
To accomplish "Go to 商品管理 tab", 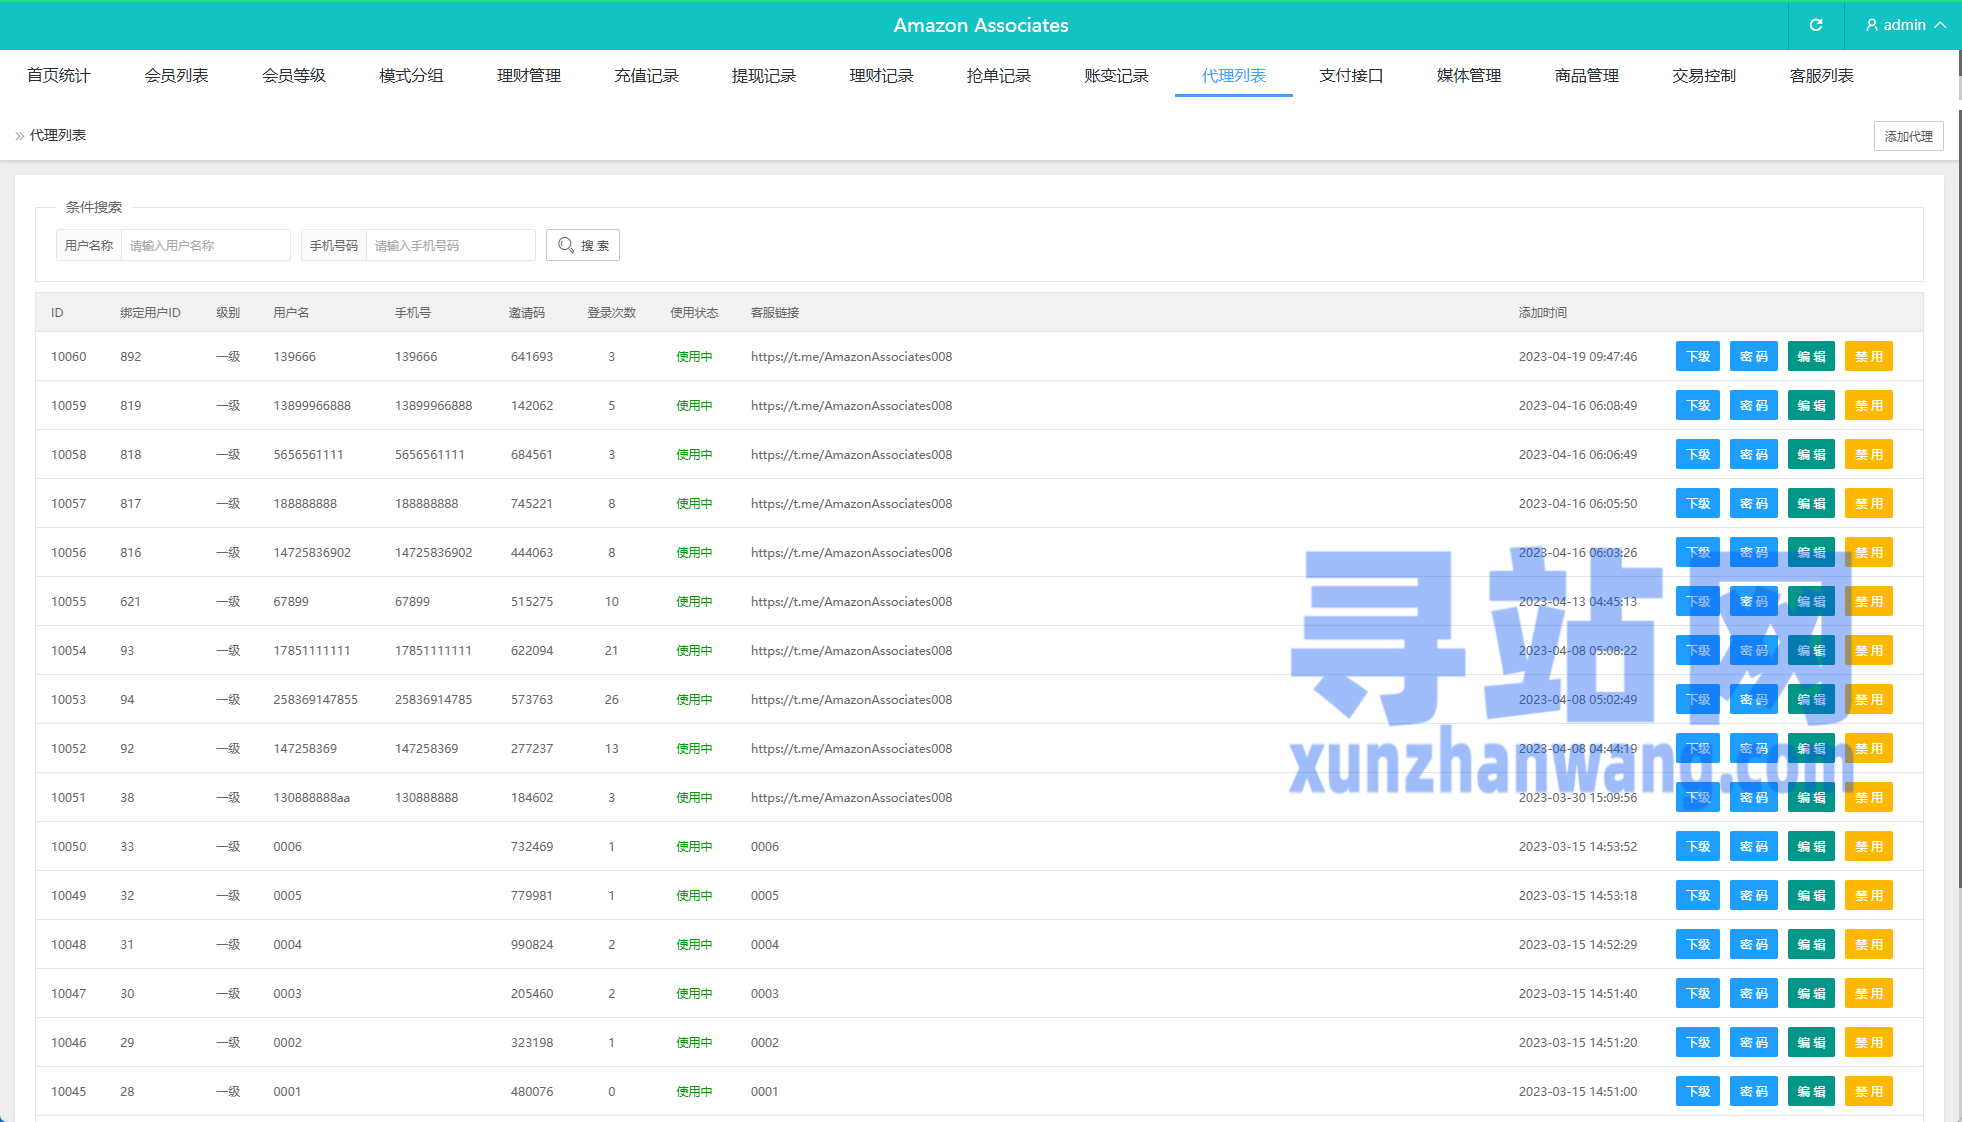I will [x=1586, y=75].
